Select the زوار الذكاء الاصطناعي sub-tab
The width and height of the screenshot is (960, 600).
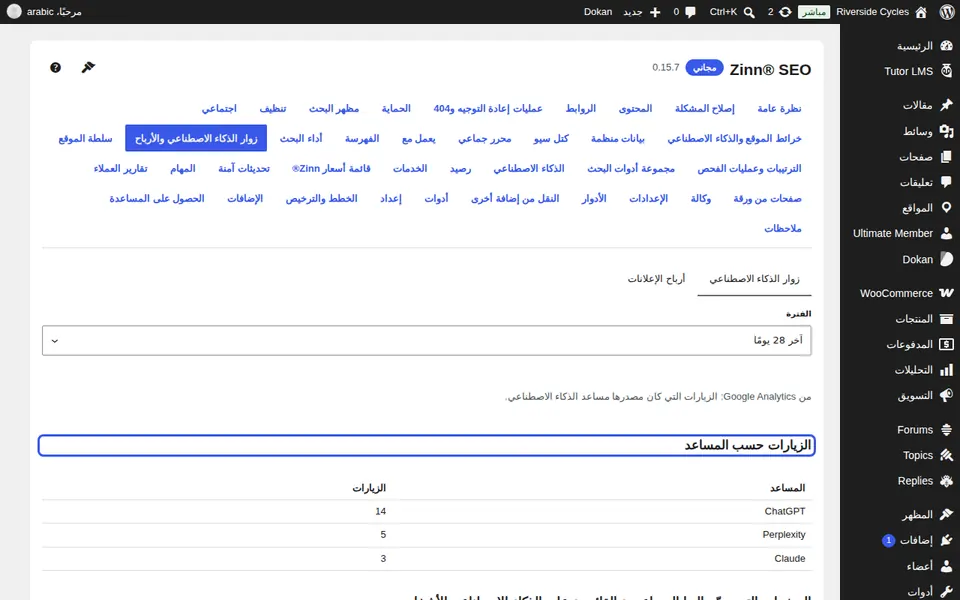click(x=754, y=279)
